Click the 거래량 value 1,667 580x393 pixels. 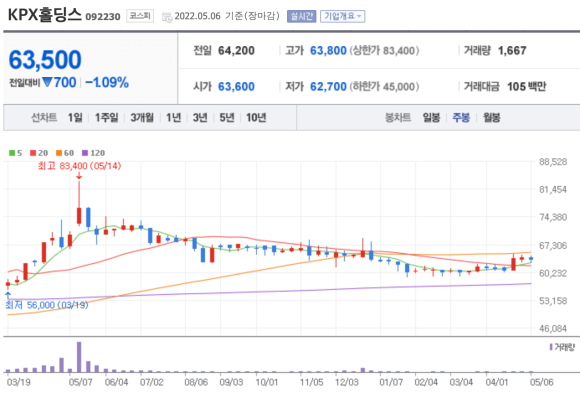[512, 50]
